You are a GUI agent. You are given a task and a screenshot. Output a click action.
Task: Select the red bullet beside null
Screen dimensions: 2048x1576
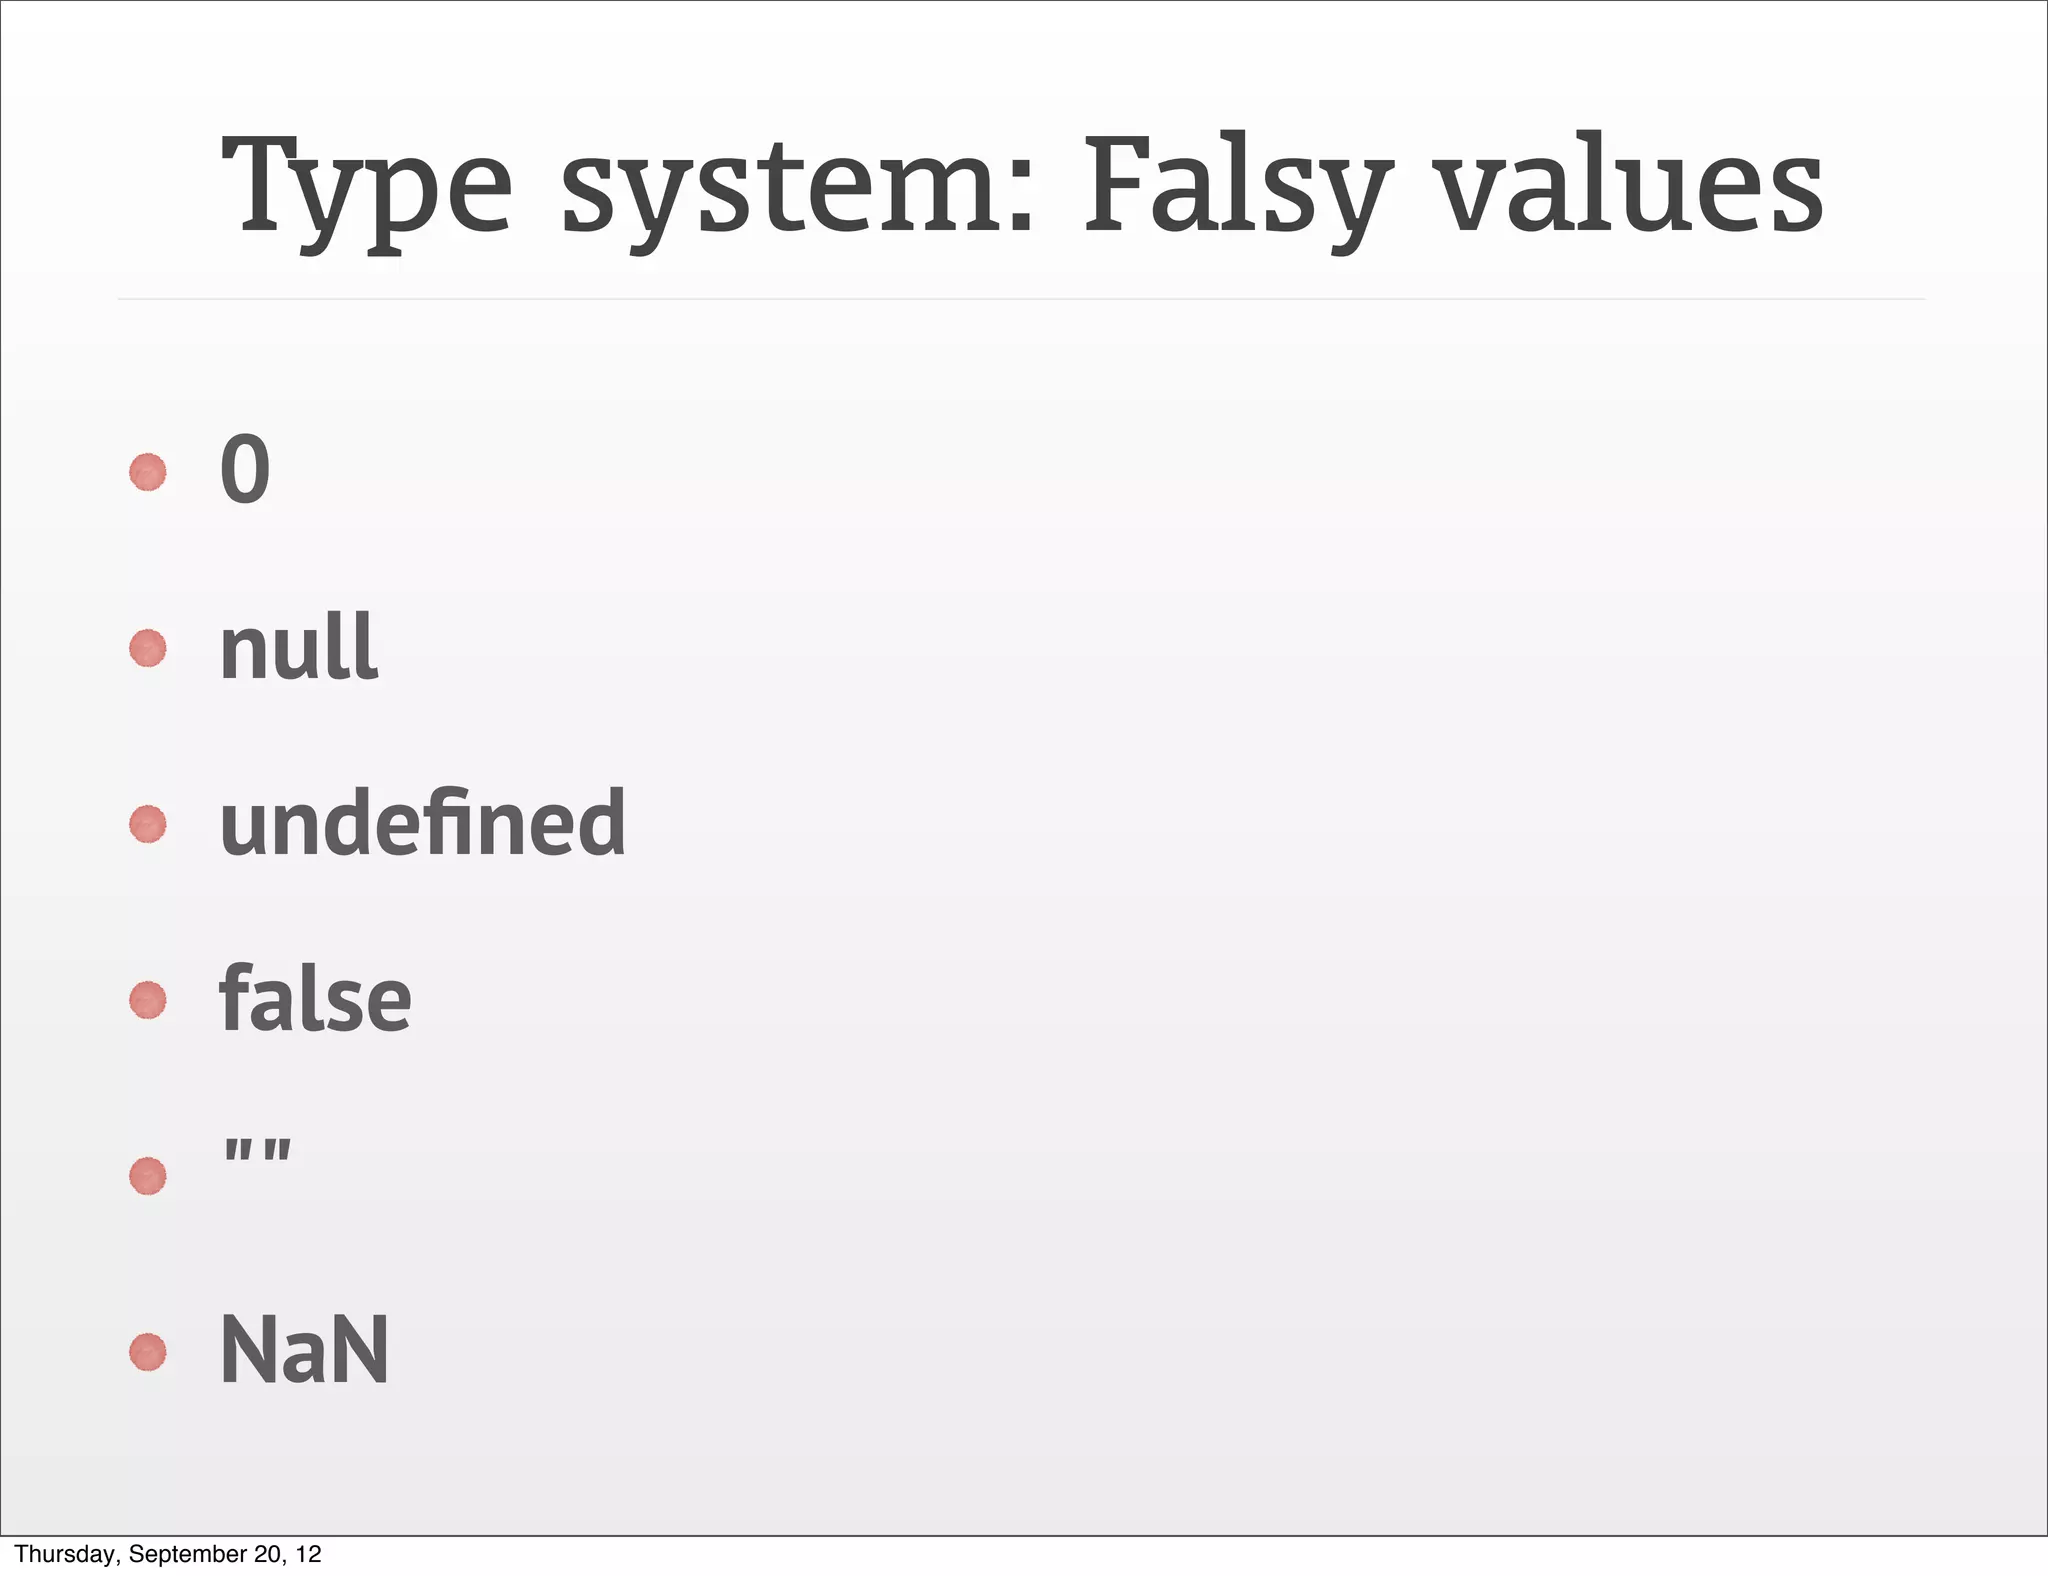pos(148,648)
